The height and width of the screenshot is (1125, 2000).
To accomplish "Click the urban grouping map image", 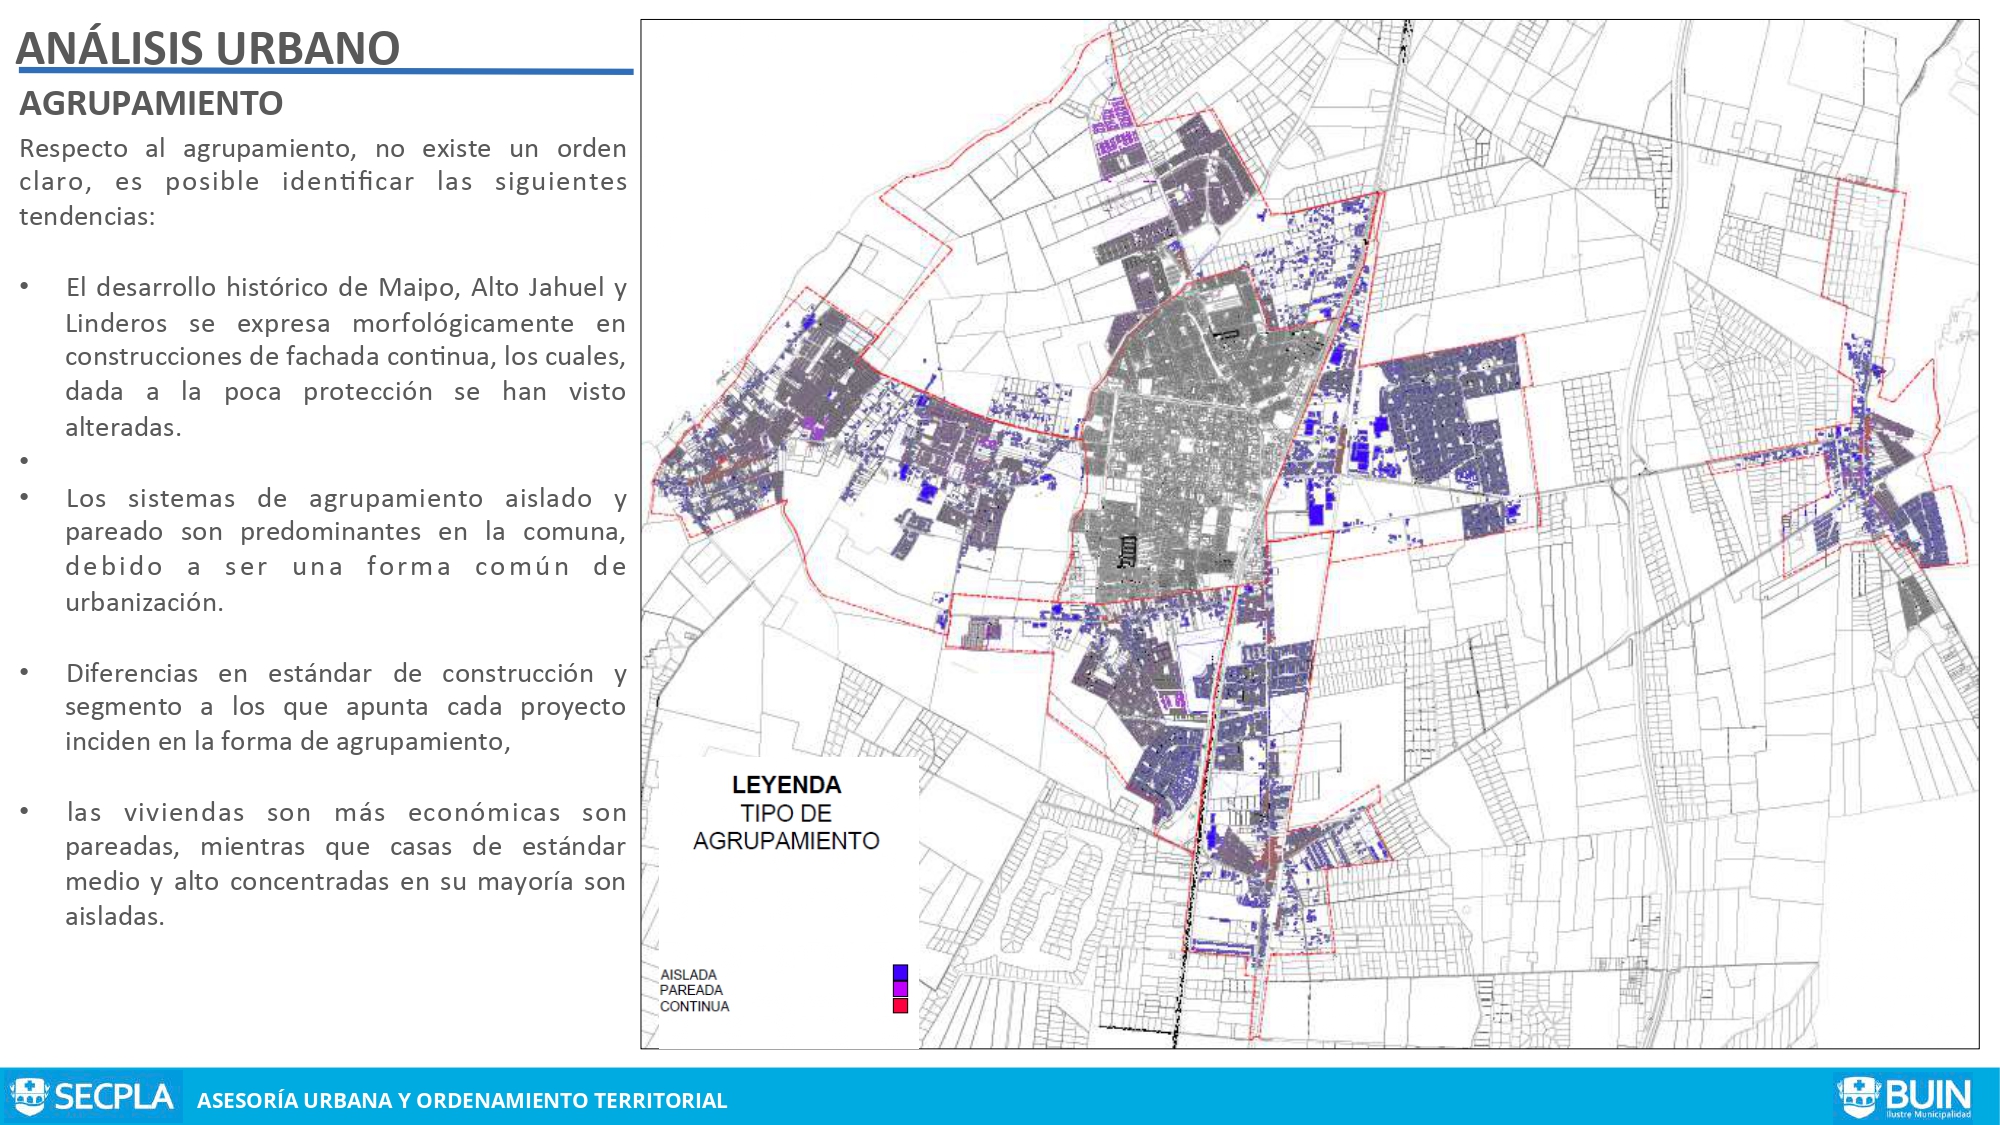I will coord(1309,534).
